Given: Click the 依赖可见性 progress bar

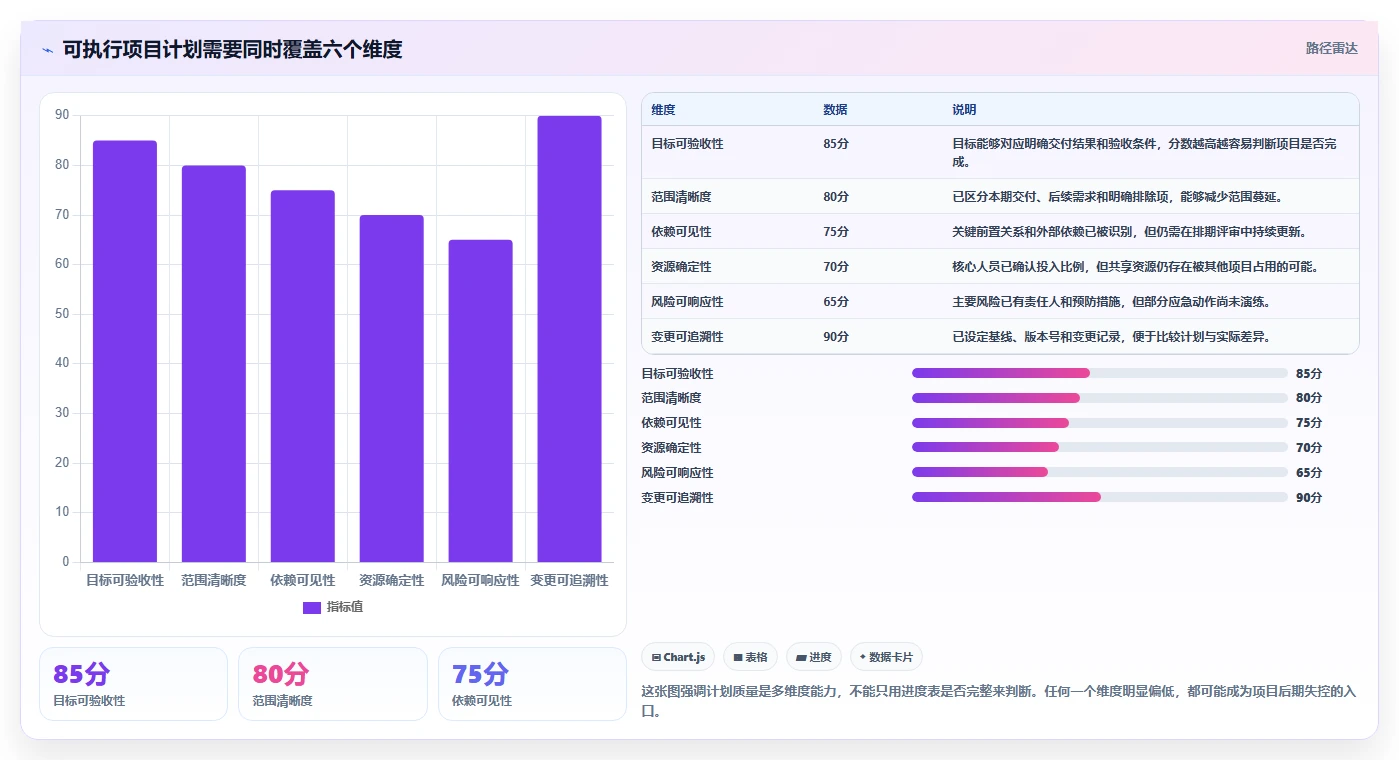Looking at the screenshot, I should (1100, 423).
